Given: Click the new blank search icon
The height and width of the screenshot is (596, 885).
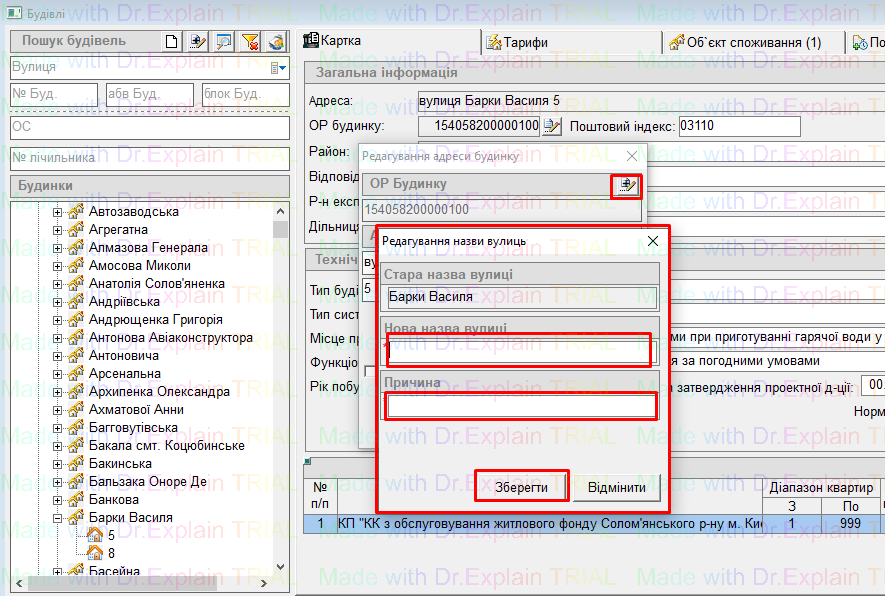Looking at the screenshot, I should [172, 41].
